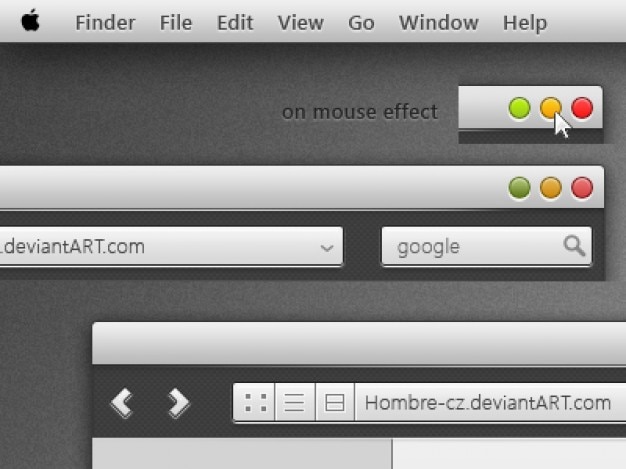
Task: Open the Edit menu
Action: pyautogui.click(x=235, y=22)
